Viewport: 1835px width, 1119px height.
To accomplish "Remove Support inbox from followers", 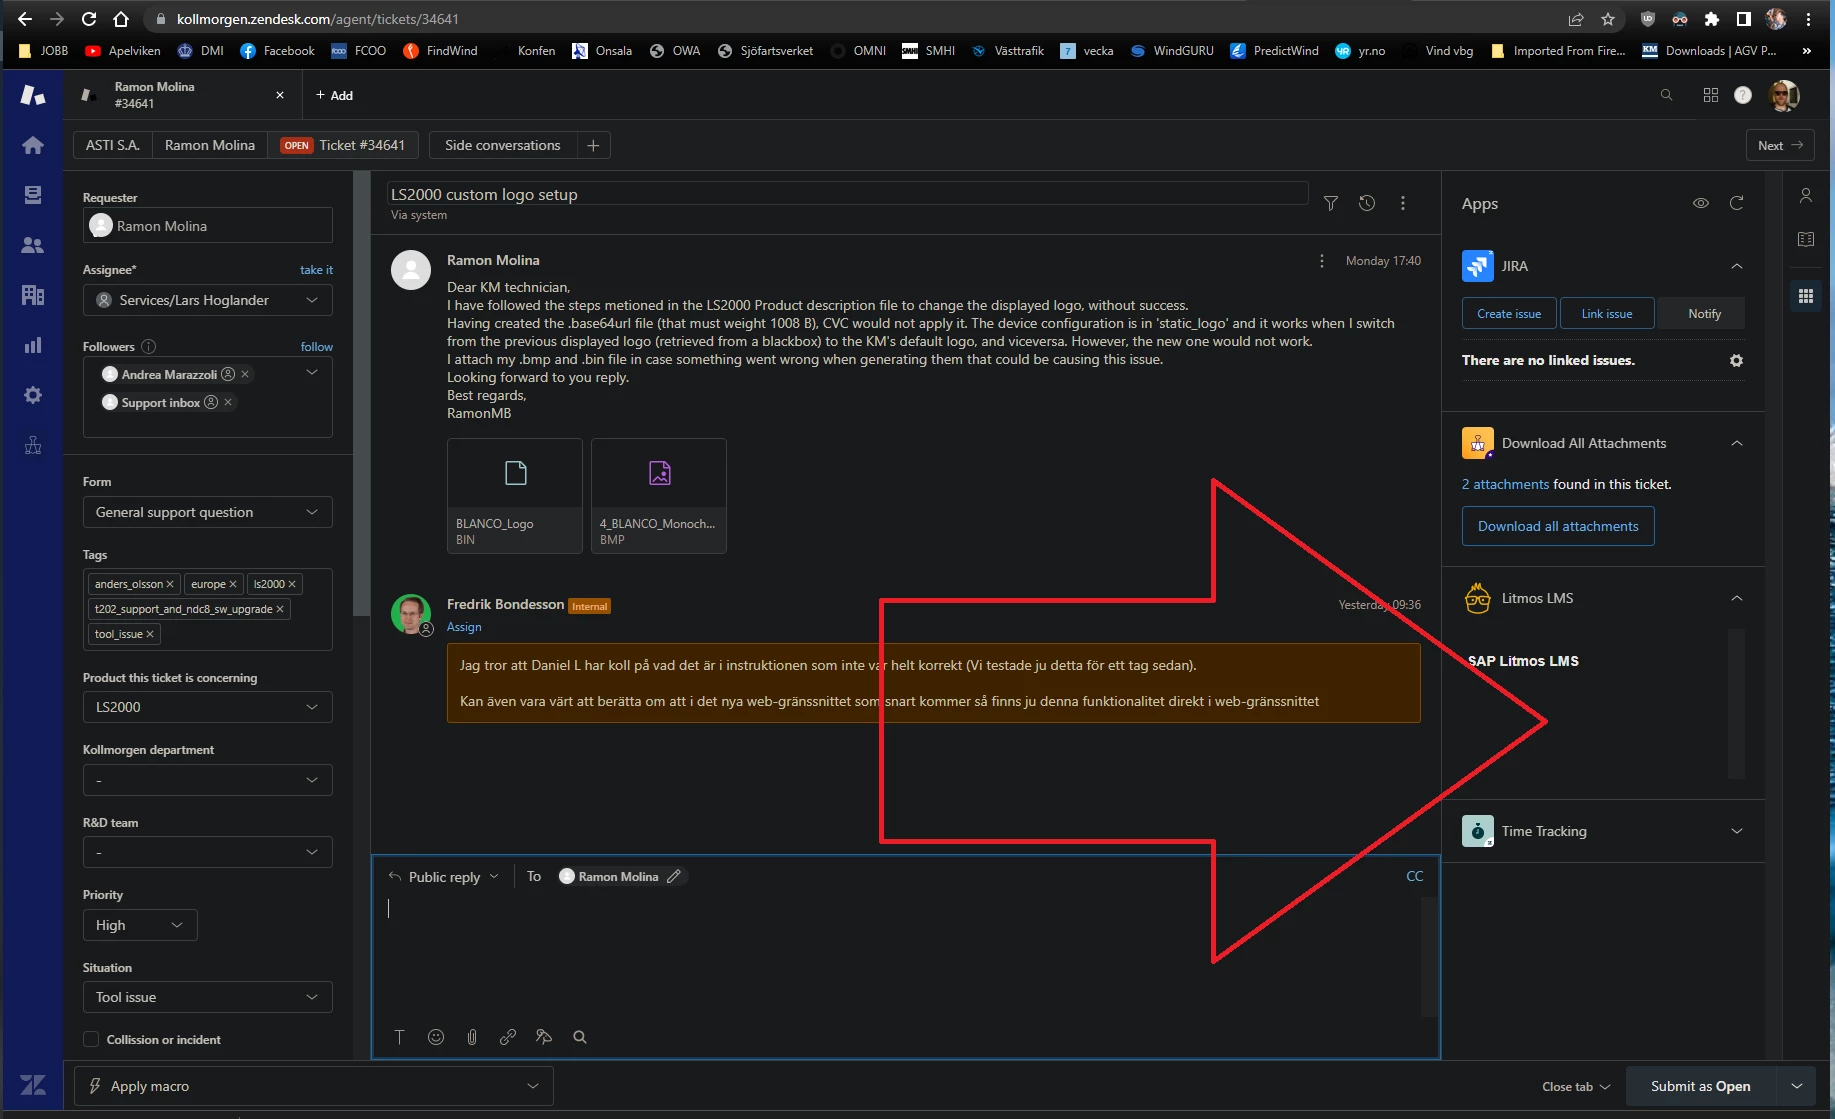I will click(x=228, y=402).
